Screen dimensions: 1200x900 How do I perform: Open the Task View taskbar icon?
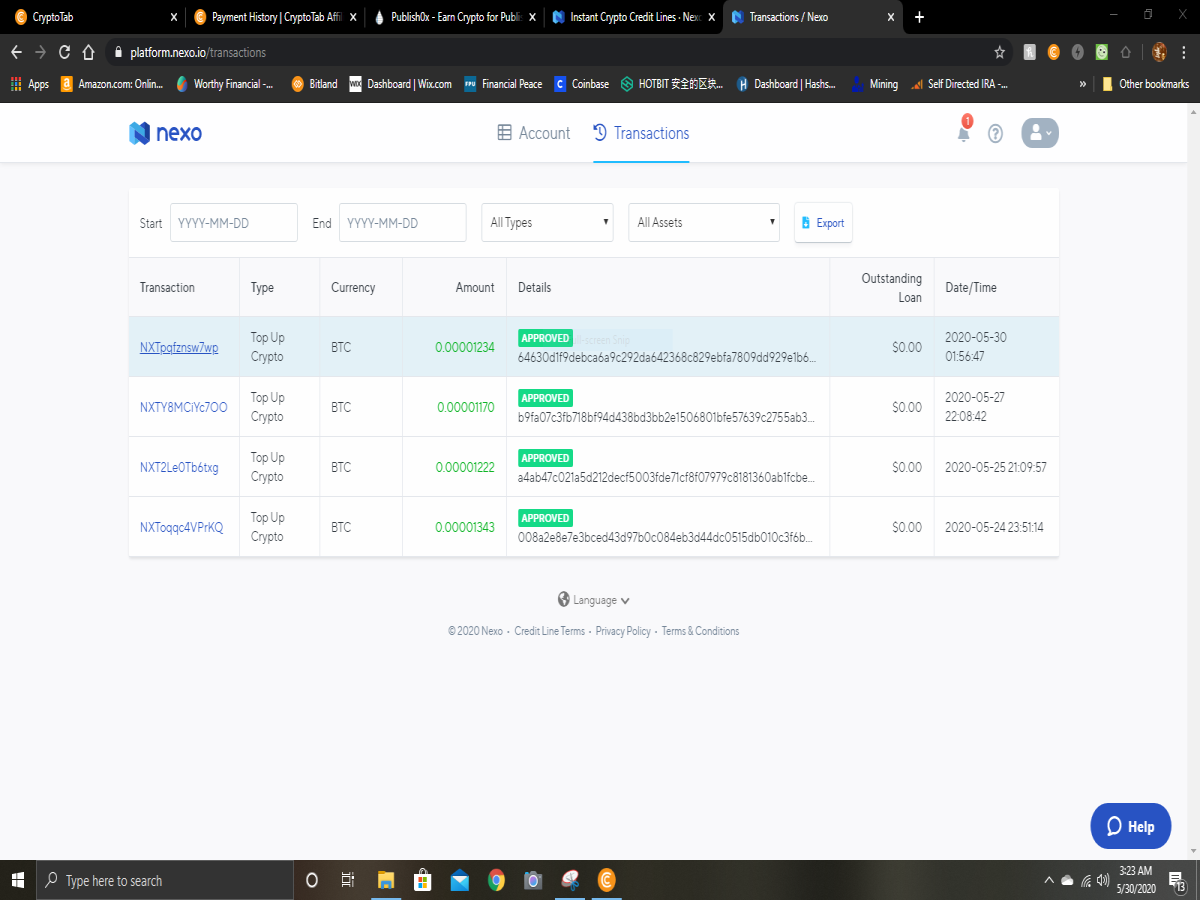click(x=348, y=880)
